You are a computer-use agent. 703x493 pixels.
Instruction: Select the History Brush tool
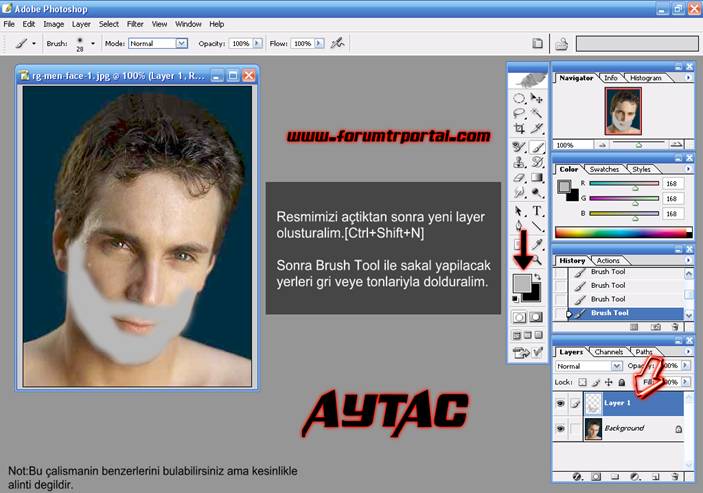point(536,162)
